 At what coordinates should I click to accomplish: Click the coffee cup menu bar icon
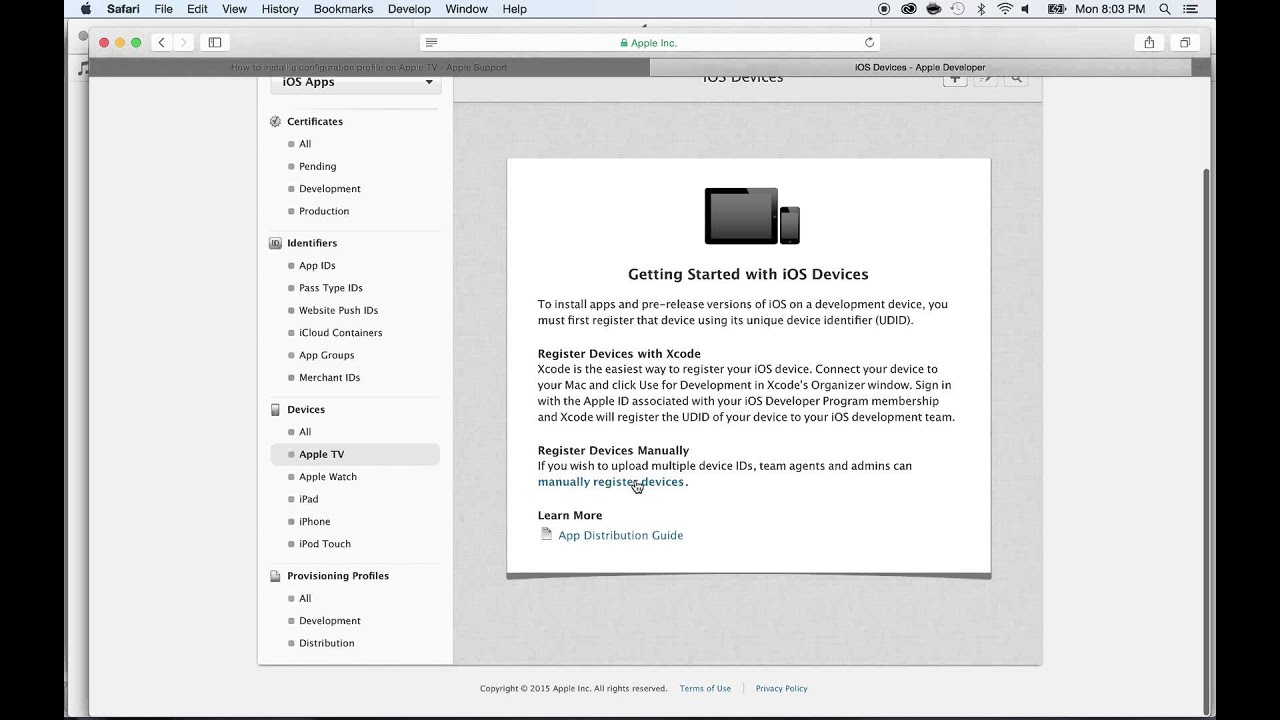pos(933,9)
